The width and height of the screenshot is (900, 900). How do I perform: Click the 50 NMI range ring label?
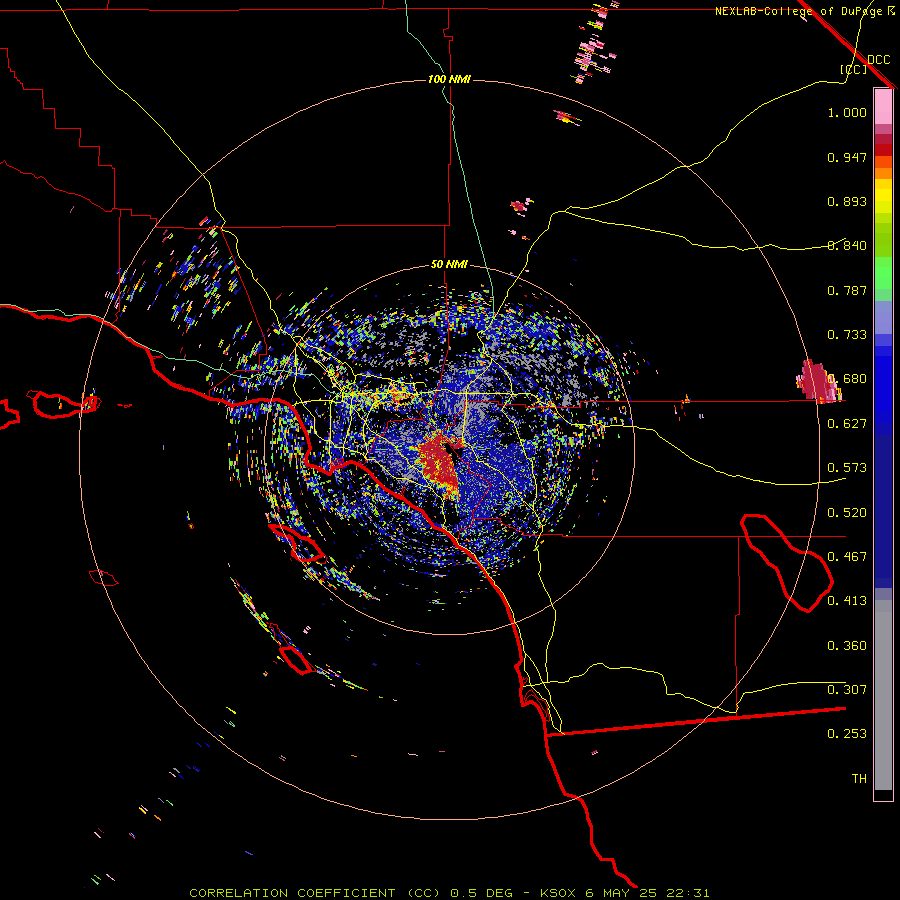(449, 265)
